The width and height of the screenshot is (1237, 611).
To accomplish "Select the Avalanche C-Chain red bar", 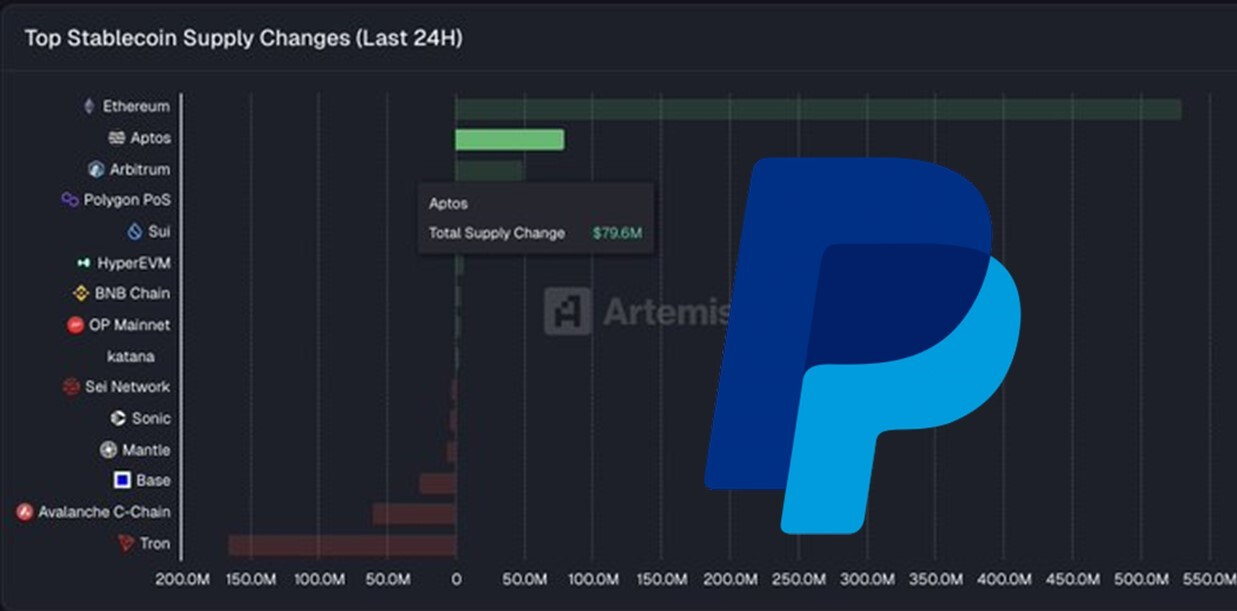I will pos(414,514).
